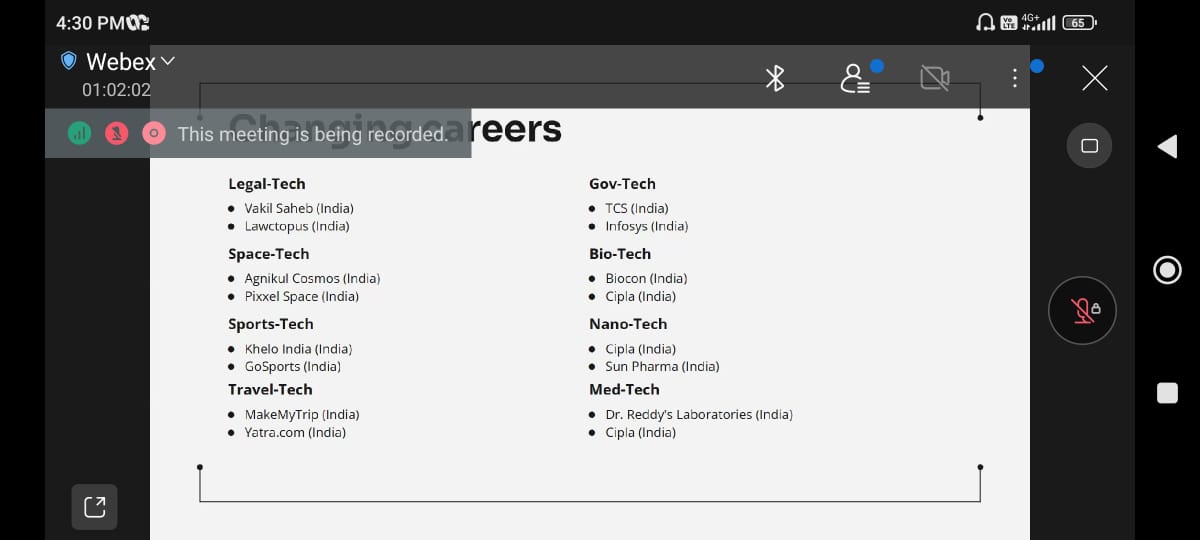Tap the meeting timer 01:02:02

click(117, 90)
